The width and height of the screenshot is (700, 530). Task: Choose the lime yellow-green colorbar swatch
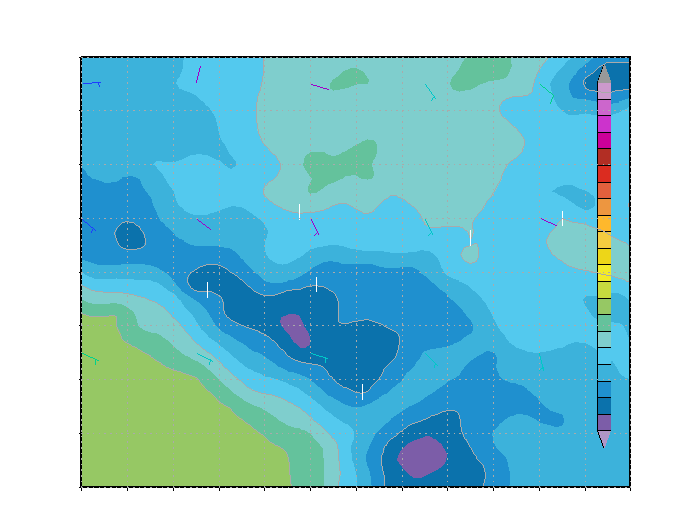tap(604, 289)
